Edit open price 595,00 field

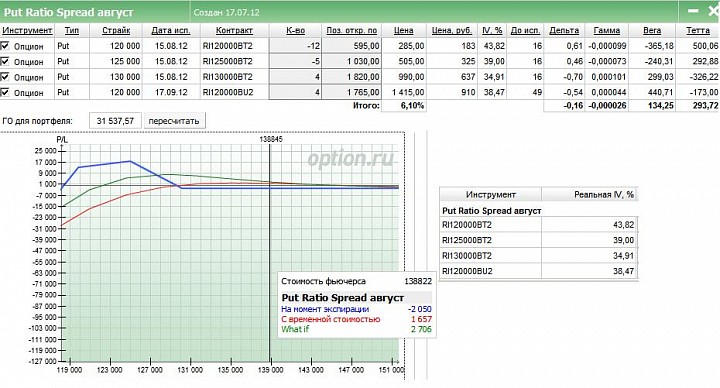tap(352, 46)
